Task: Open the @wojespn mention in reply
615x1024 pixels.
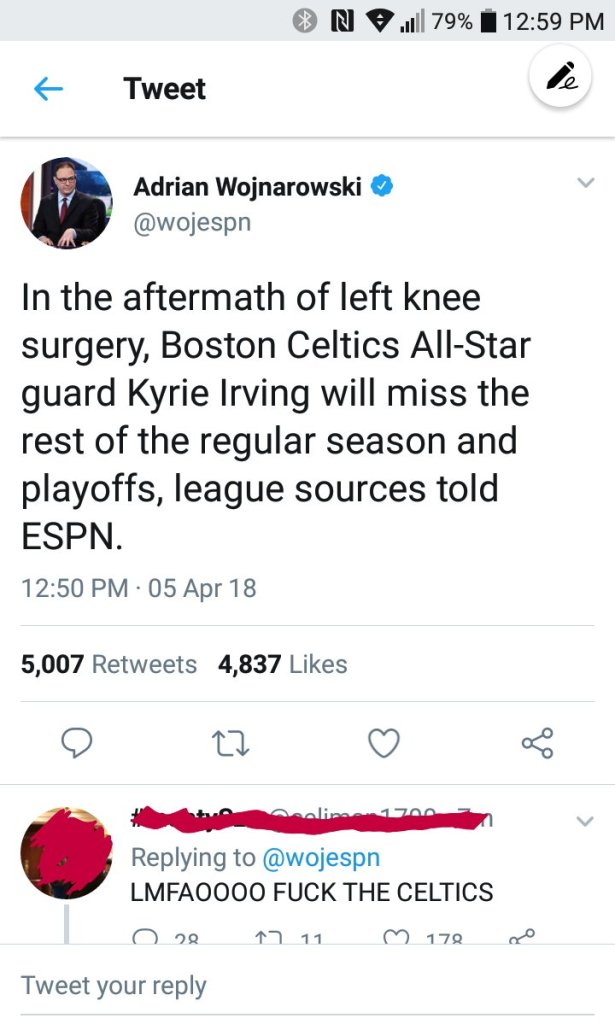Action: pos(320,857)
